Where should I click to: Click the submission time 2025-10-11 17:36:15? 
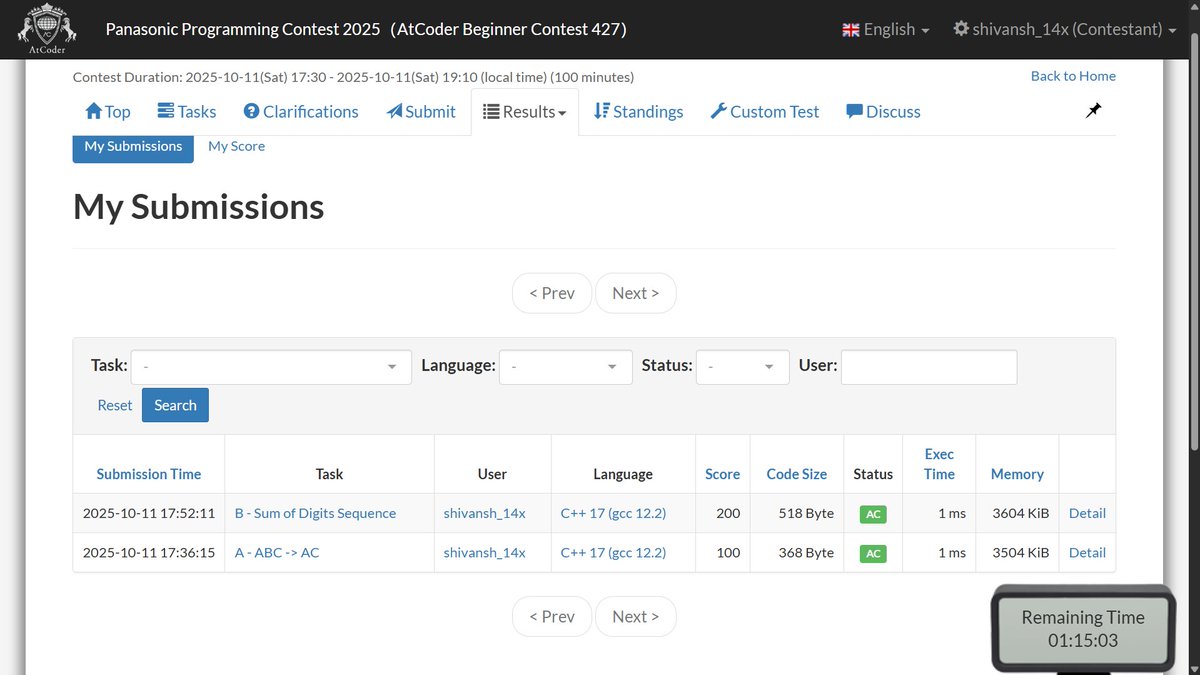(x=149, y=552)
